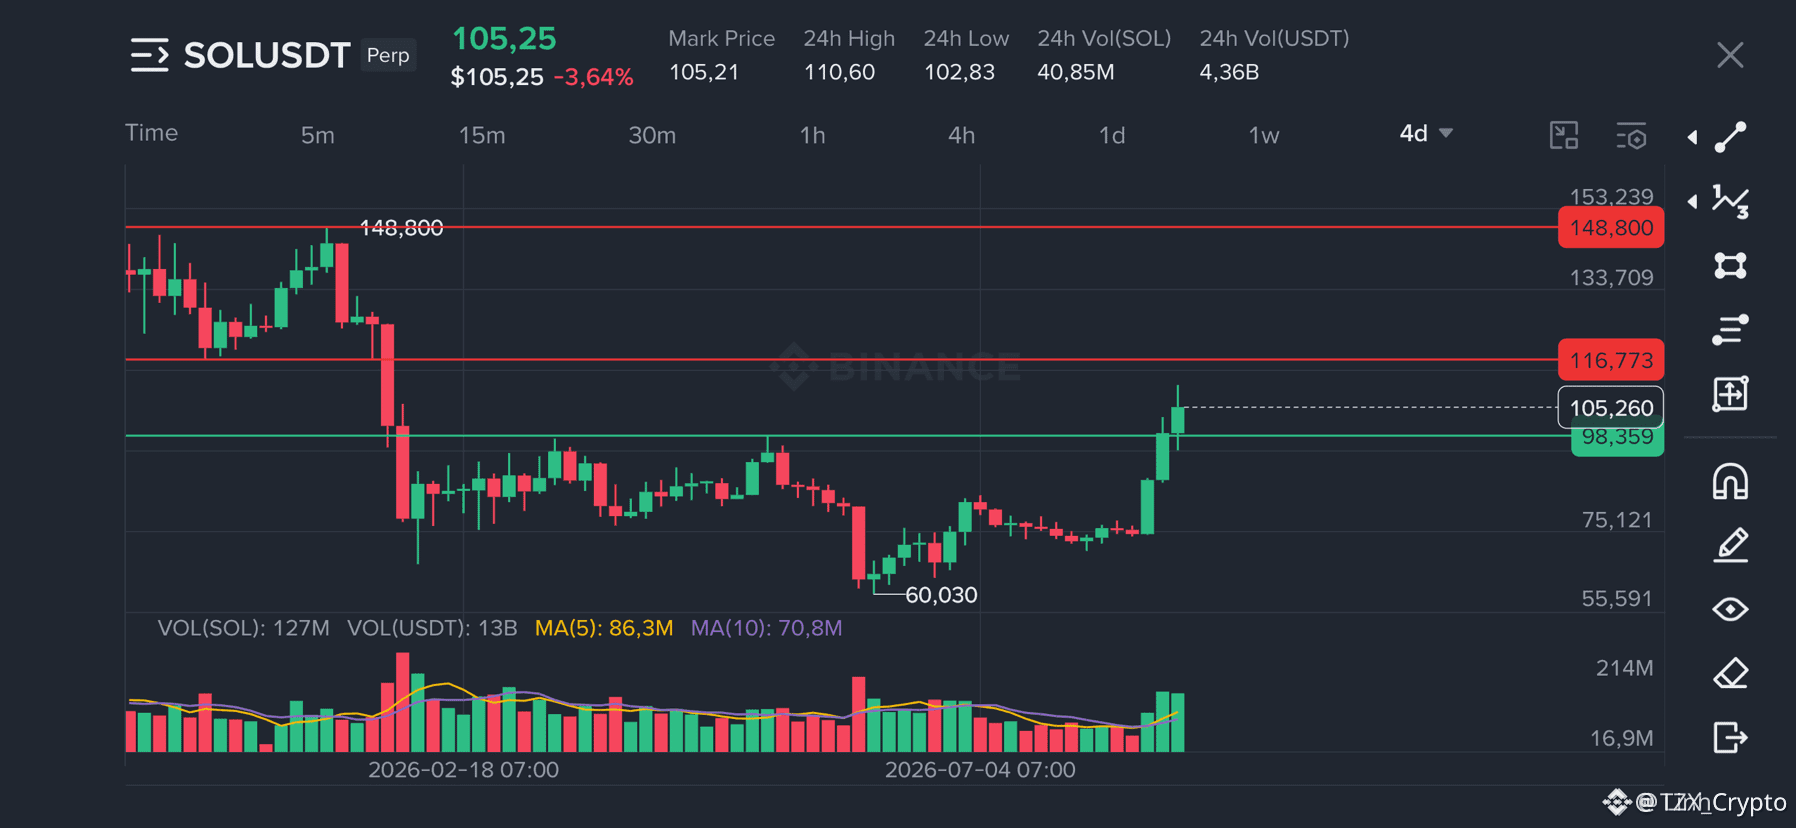Click the 2026-07-04 07:00 date label

[980, 770]
